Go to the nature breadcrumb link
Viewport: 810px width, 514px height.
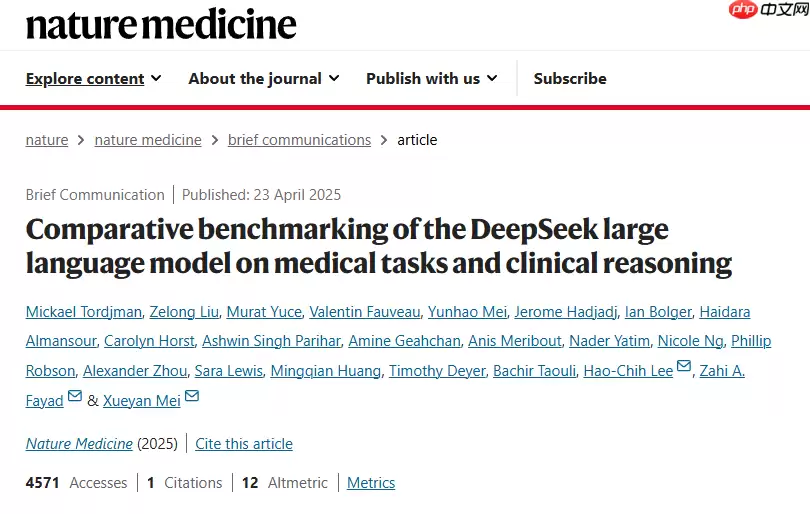pos(47,140)
